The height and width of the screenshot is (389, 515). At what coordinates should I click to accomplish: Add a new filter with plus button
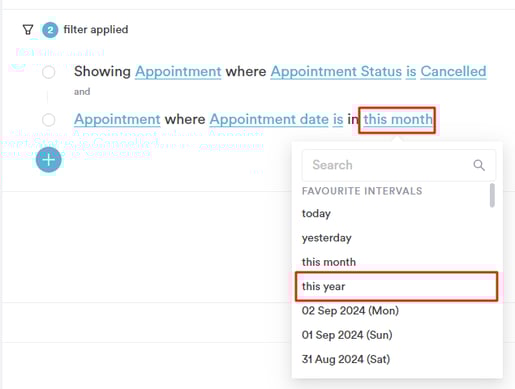tap(49, 160)
